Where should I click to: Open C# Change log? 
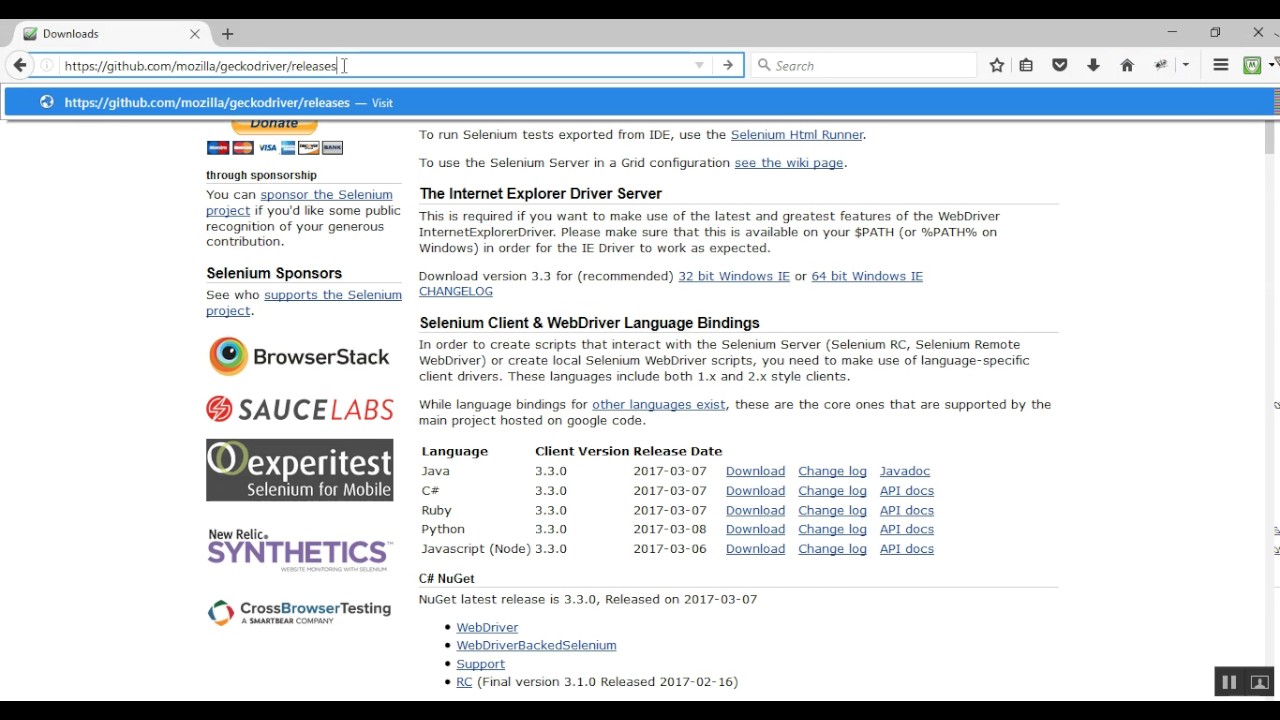832,491
